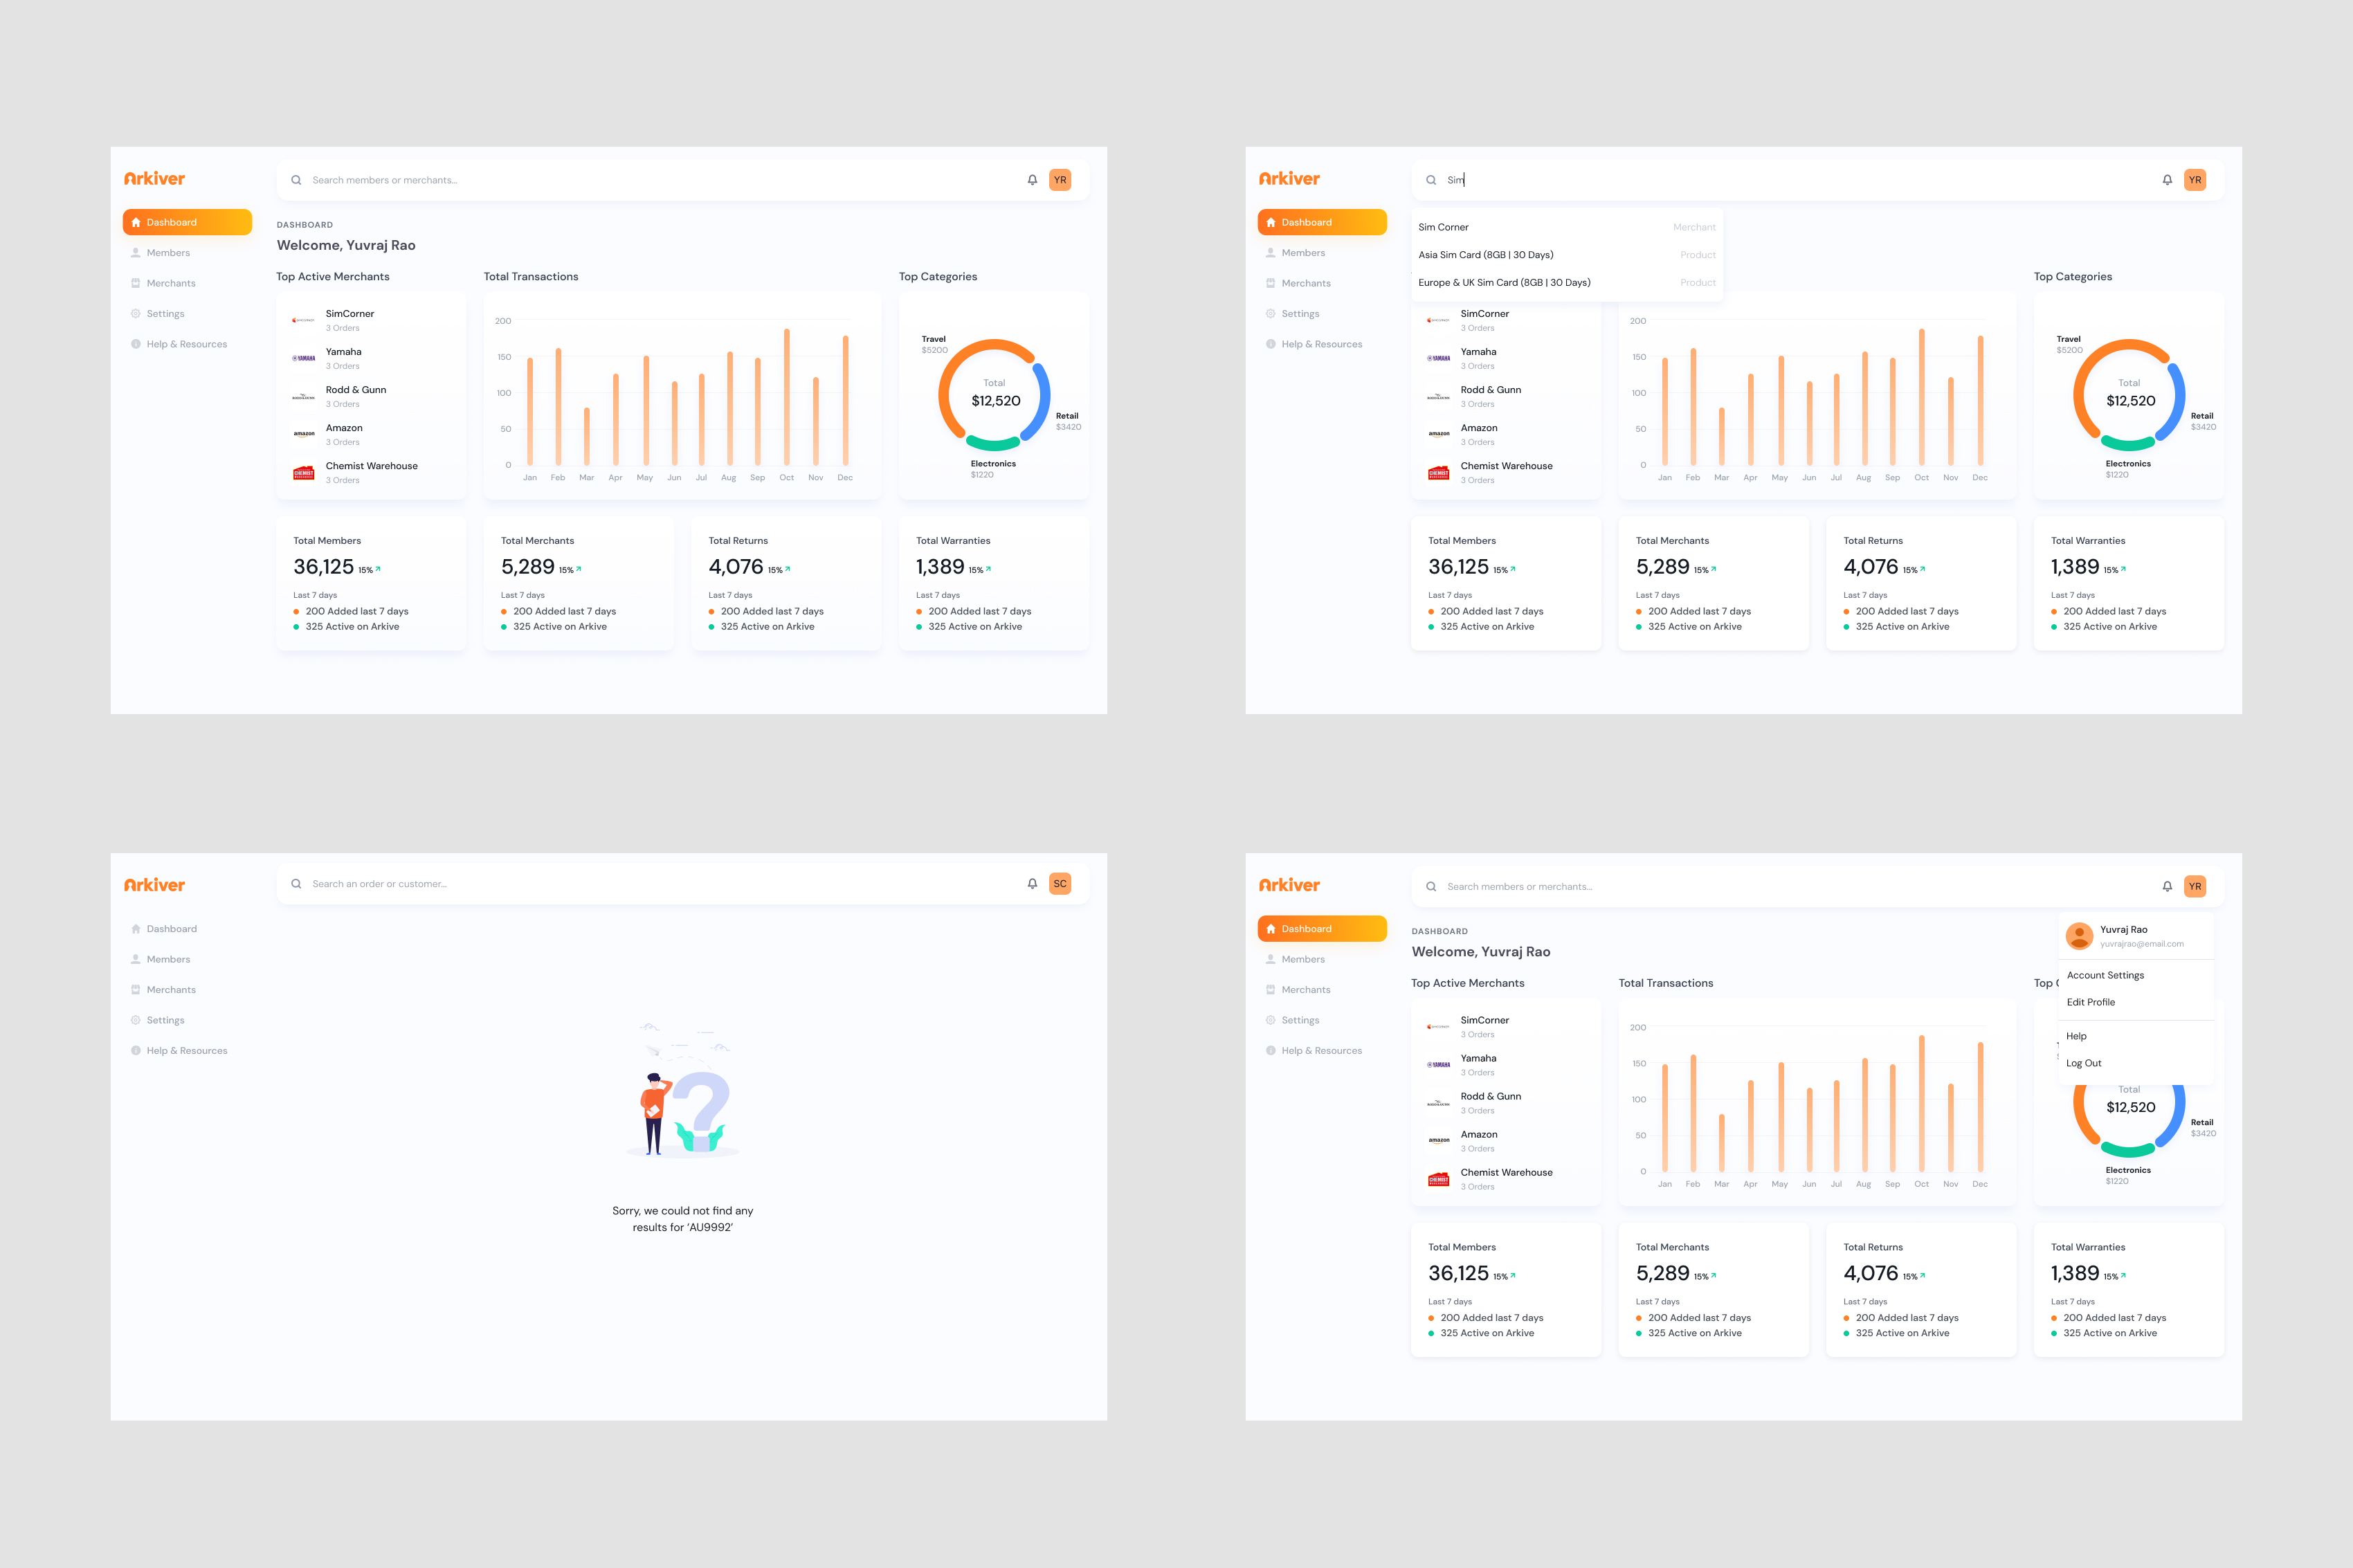
Task: Click the non-highlighted Dashboard home icon
Action: [136, 929]
